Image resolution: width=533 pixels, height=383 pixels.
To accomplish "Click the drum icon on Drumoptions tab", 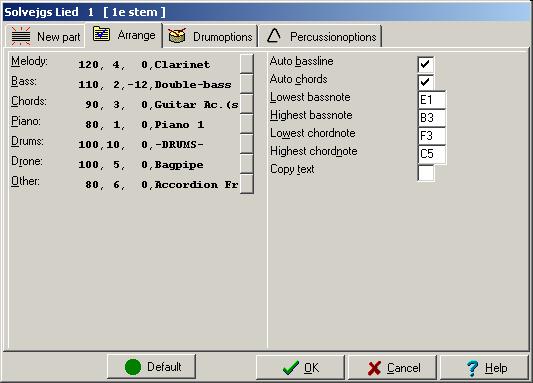I will (x=177, y=35).
